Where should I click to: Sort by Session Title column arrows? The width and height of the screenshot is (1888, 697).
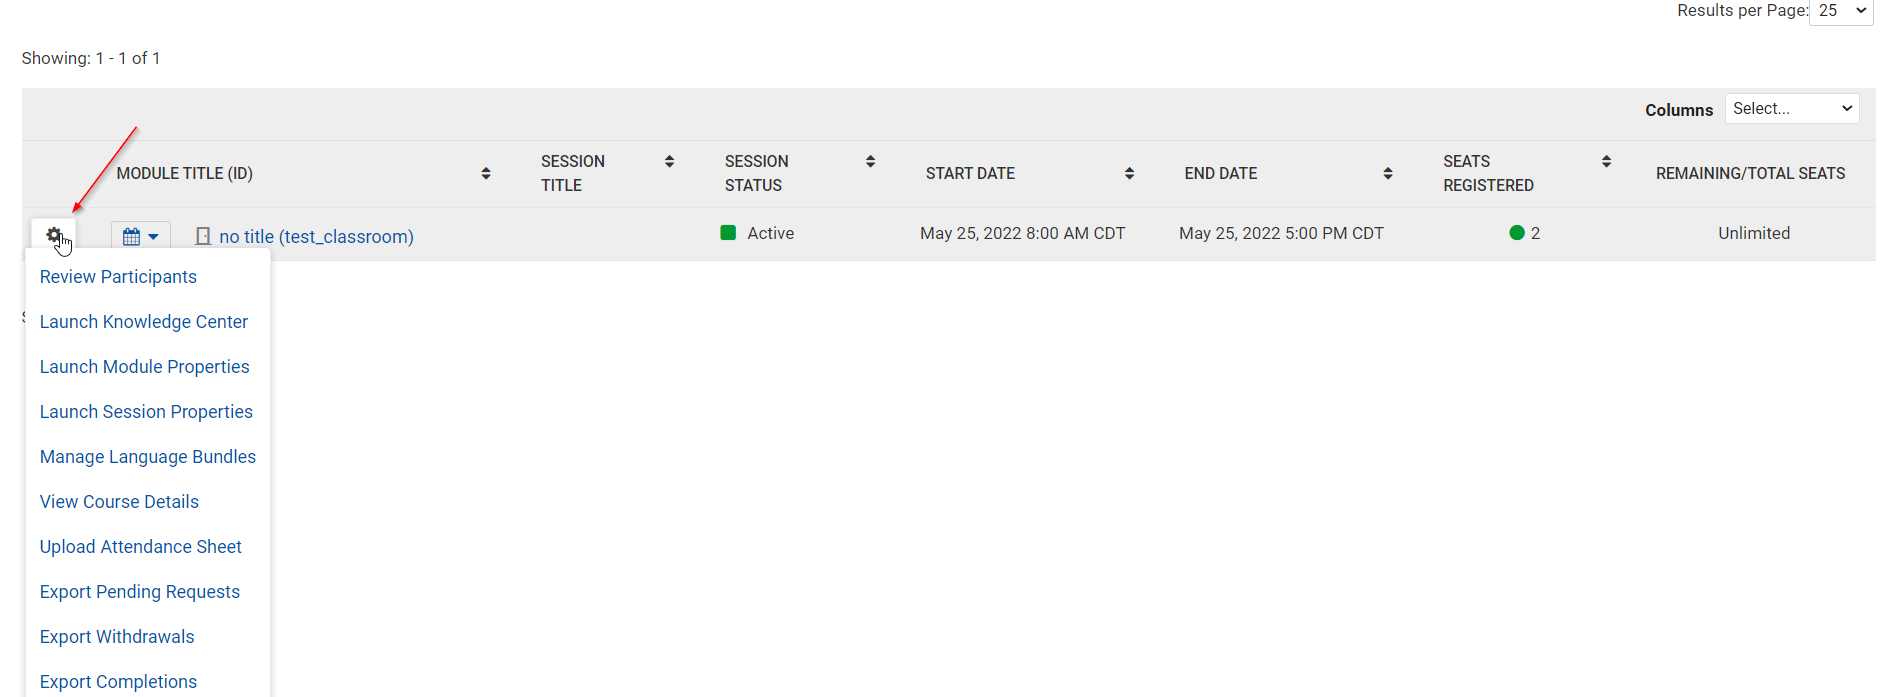(x=669, y=162)
